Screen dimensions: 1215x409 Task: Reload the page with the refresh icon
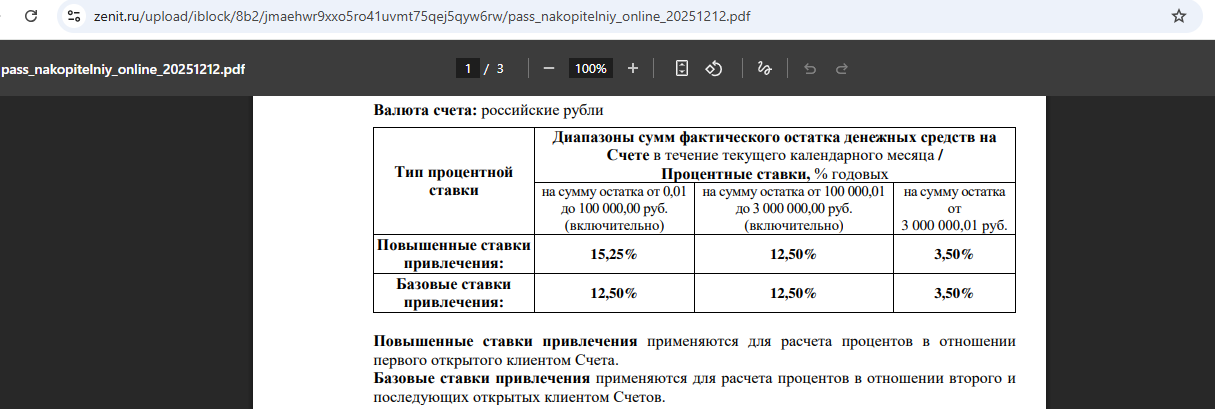point(31,17)
